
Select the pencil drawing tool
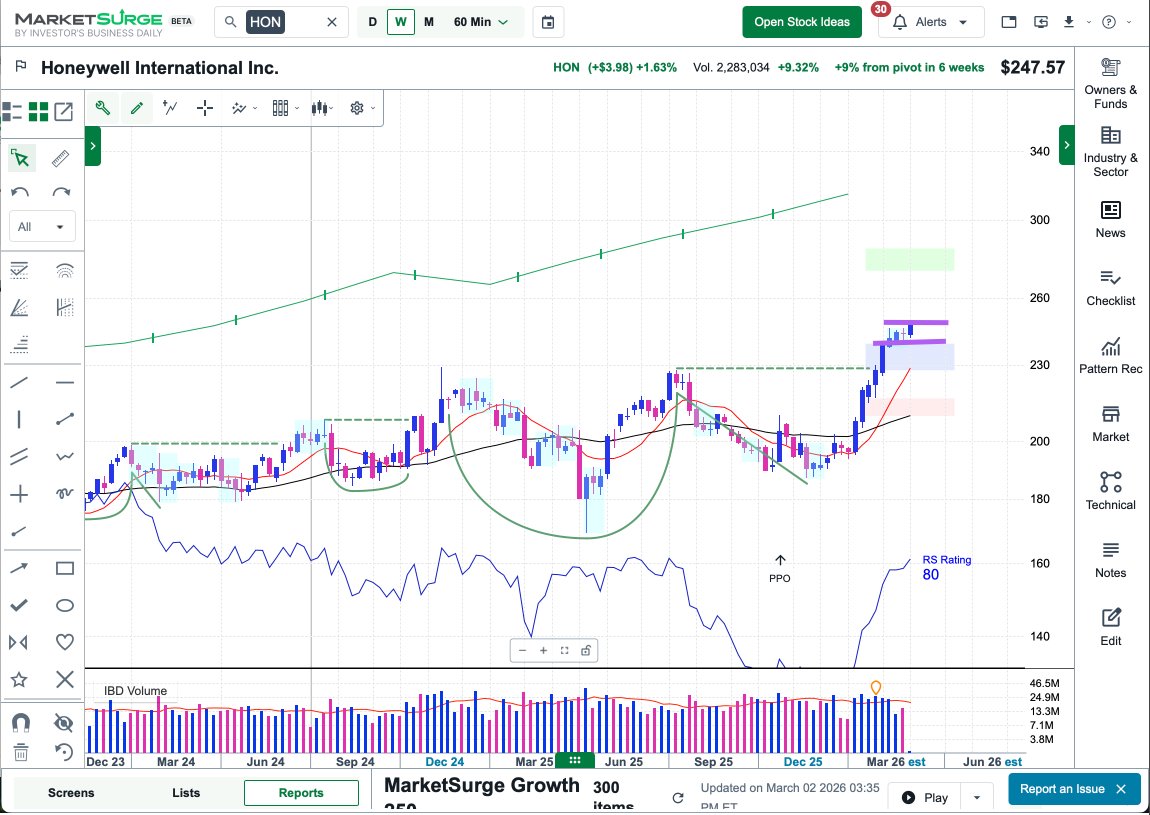(137, 107)
